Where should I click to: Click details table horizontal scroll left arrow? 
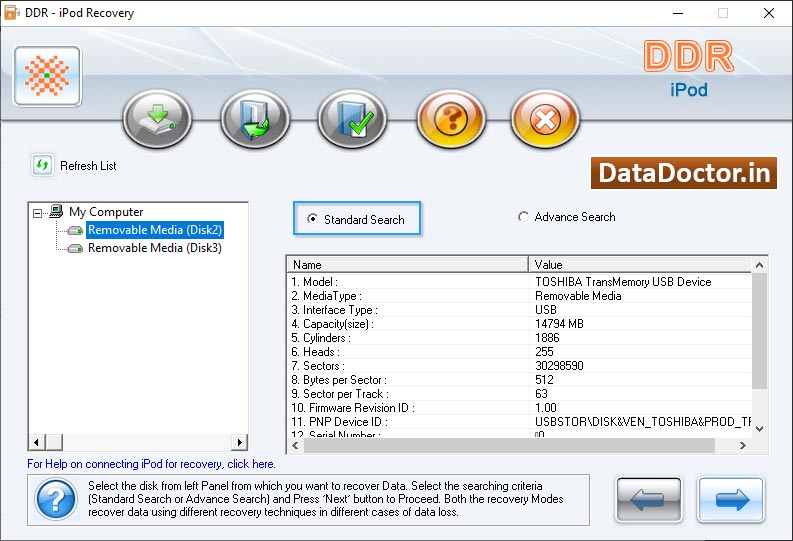(x=295, y=445)
